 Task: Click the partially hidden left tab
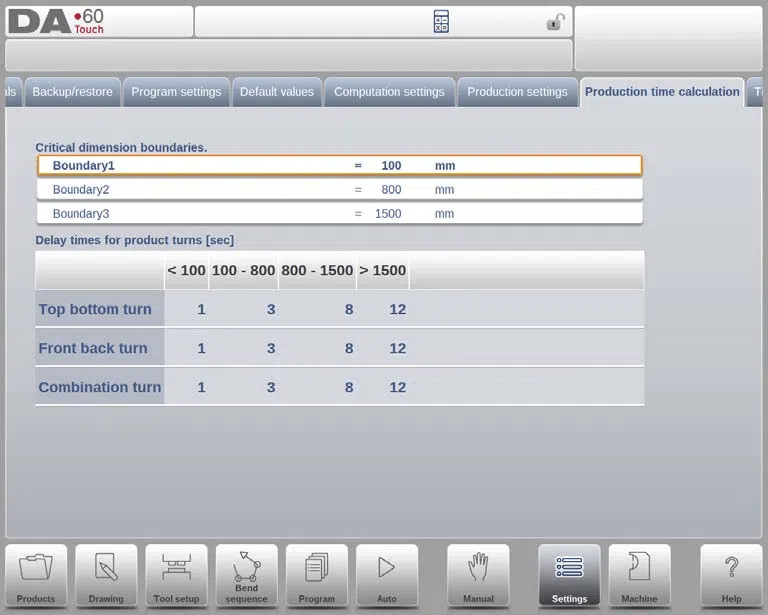pyautogui.click(x=13, y=92)
